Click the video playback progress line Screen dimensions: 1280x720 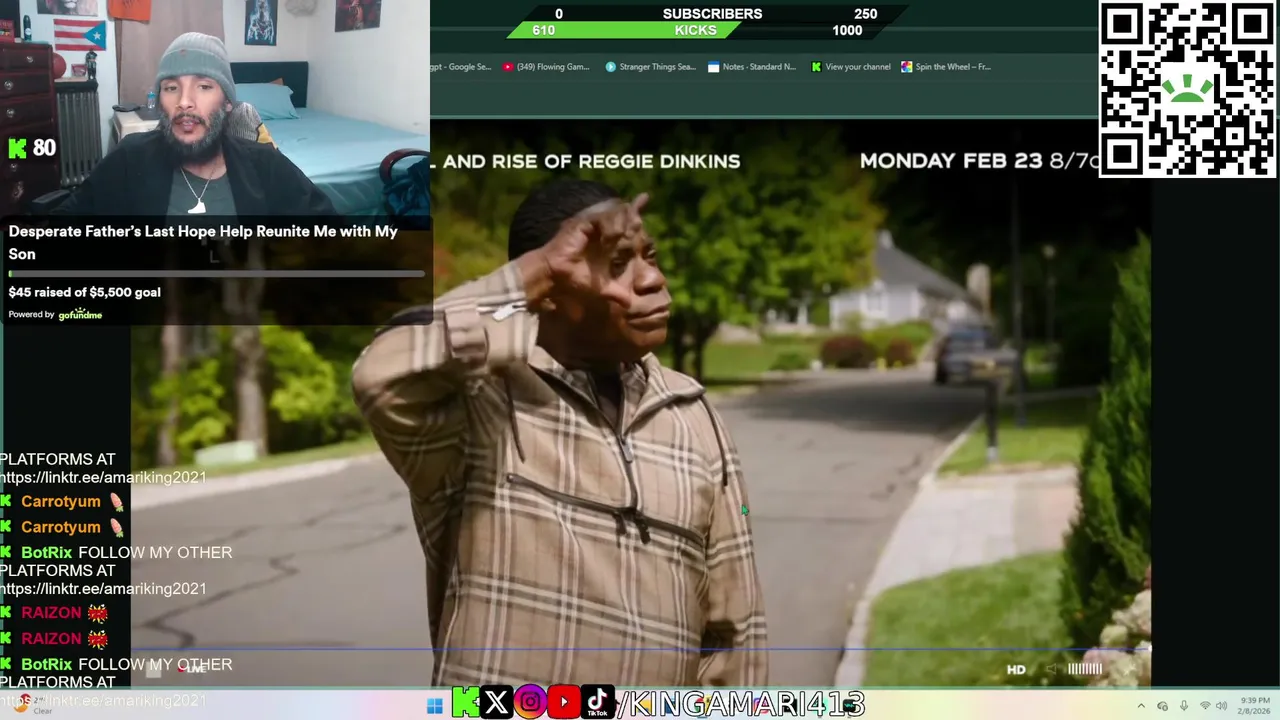[640, 650]
